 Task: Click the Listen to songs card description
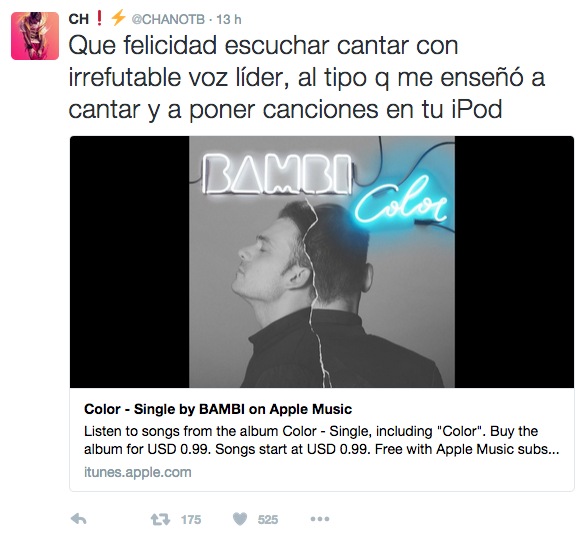pyautogui.click(x=321, y=440)
